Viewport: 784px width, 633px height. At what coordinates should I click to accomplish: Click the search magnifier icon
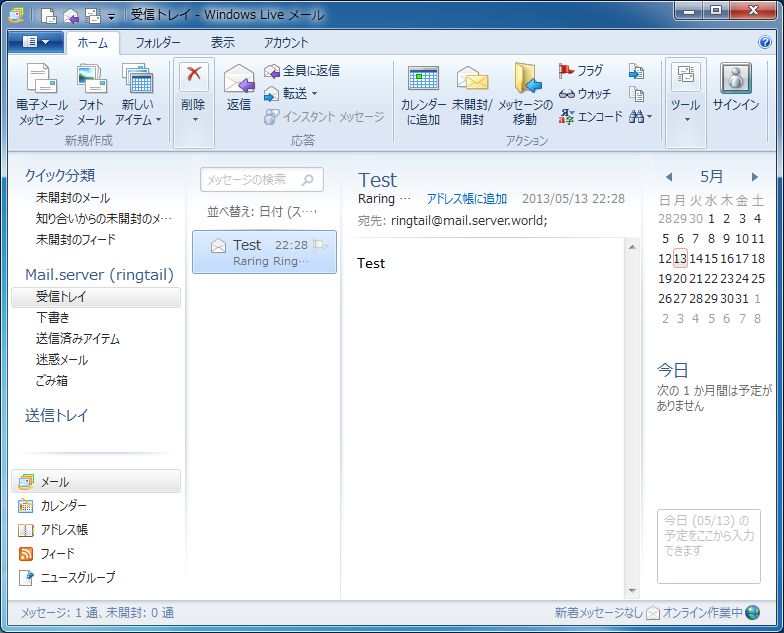click(308, 180)
